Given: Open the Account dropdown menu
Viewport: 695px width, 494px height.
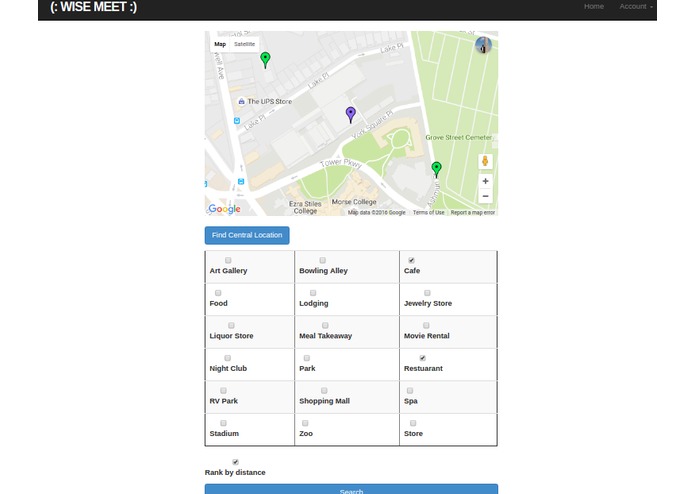Looking at the screenshot, I should pos(636,6).
